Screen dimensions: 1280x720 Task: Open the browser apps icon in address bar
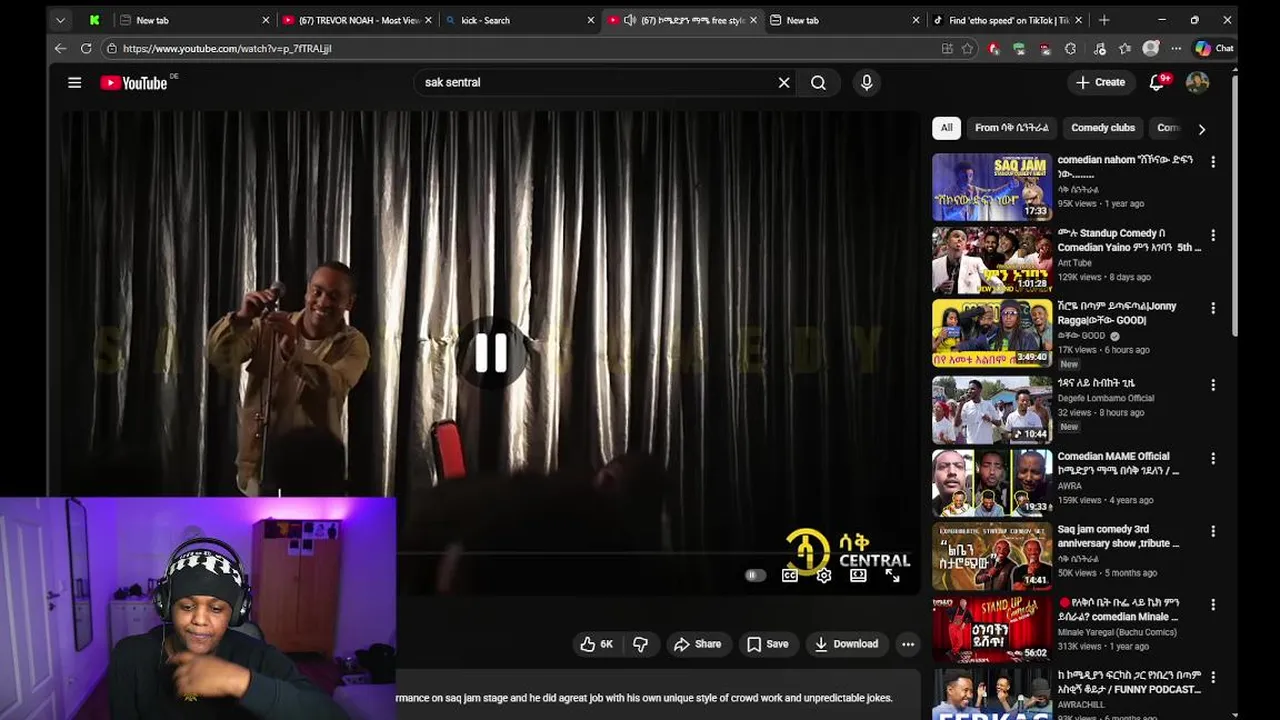click(x=947, y=48)
